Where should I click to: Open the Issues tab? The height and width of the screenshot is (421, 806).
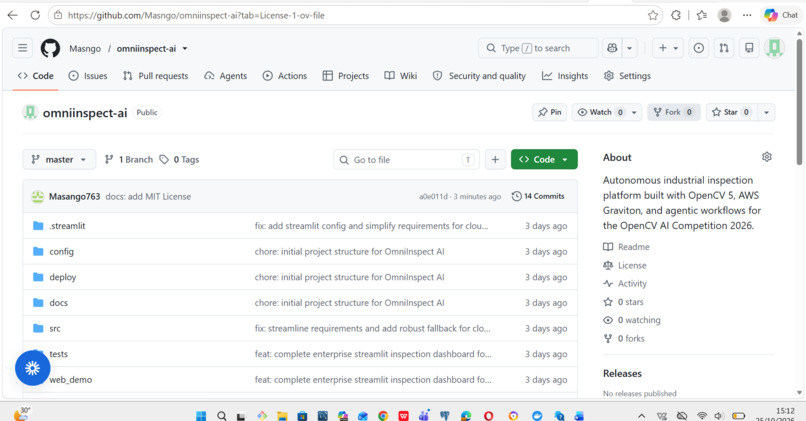click(x=88, y=76)
